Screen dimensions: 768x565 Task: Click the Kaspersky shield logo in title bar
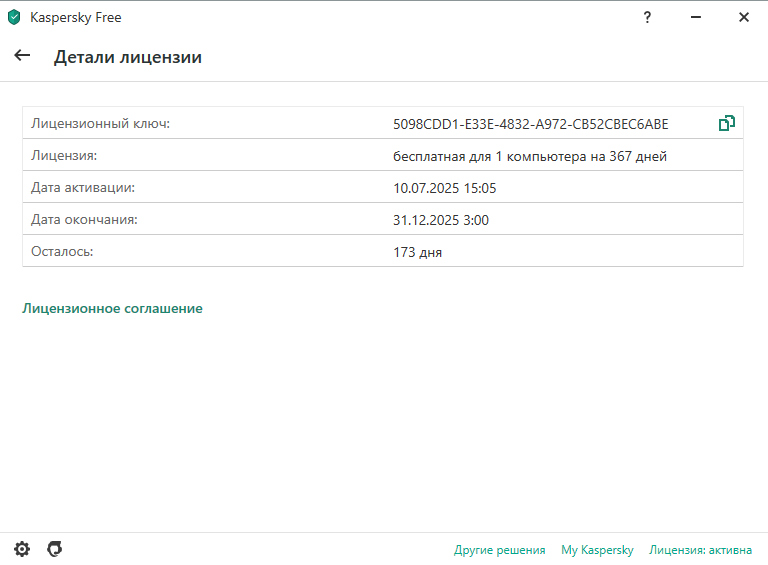tap(14, 17)
